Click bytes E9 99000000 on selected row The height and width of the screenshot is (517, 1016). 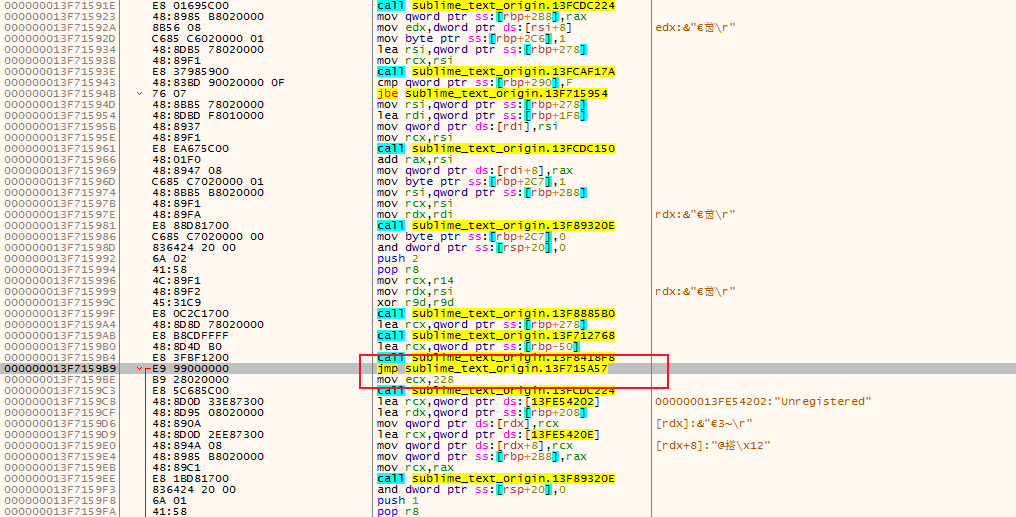(190, 369)
